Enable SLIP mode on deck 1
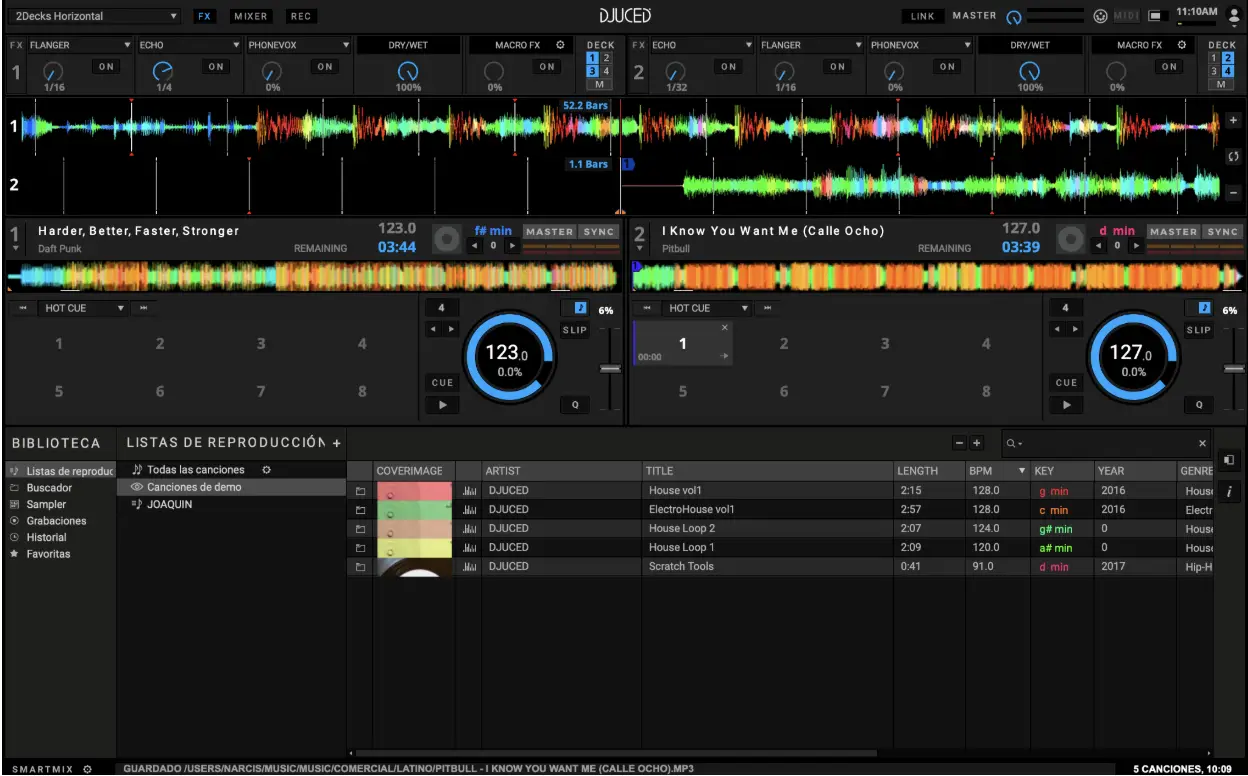Viewport: 1248px width, 776px height. [x=575, y=330]
